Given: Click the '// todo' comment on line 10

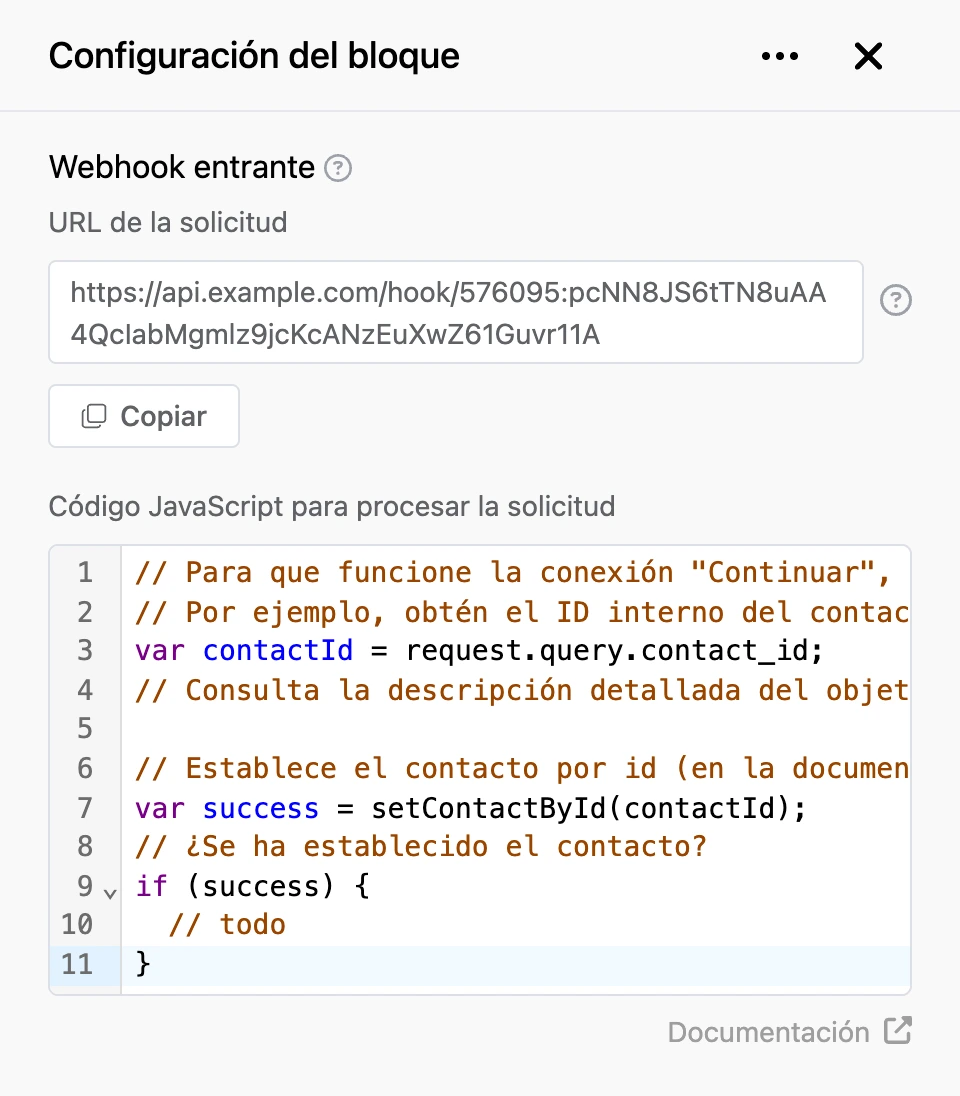Looking at the screenshot, I should pyautogui.click(x=227, y=924).
